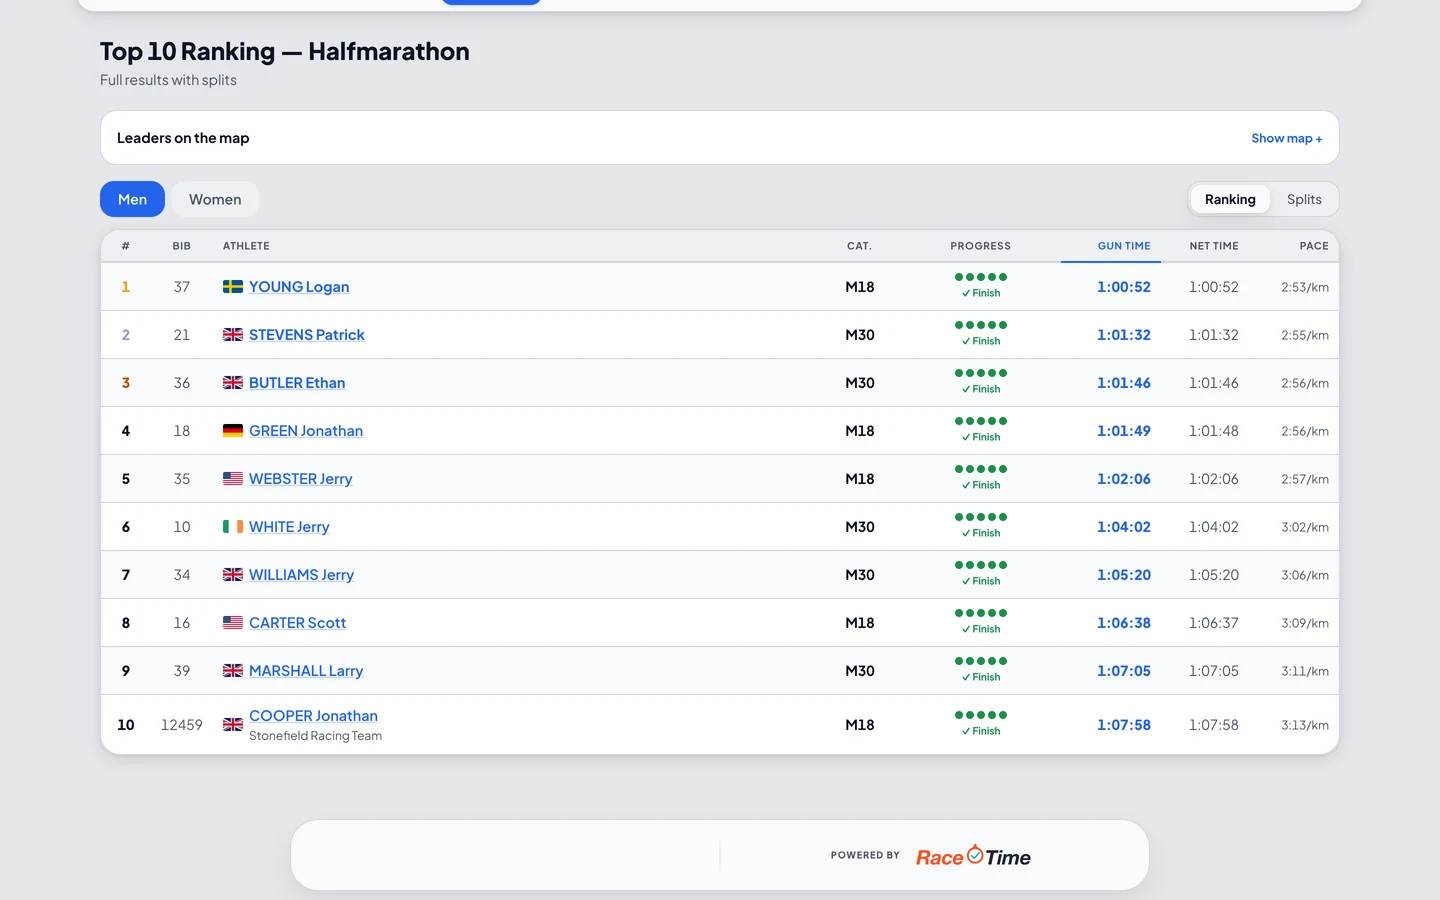The height and width of the screenshot is (900, 1440).
Task: Open GREEN Jonathan's athlete page
Action: 306,431
